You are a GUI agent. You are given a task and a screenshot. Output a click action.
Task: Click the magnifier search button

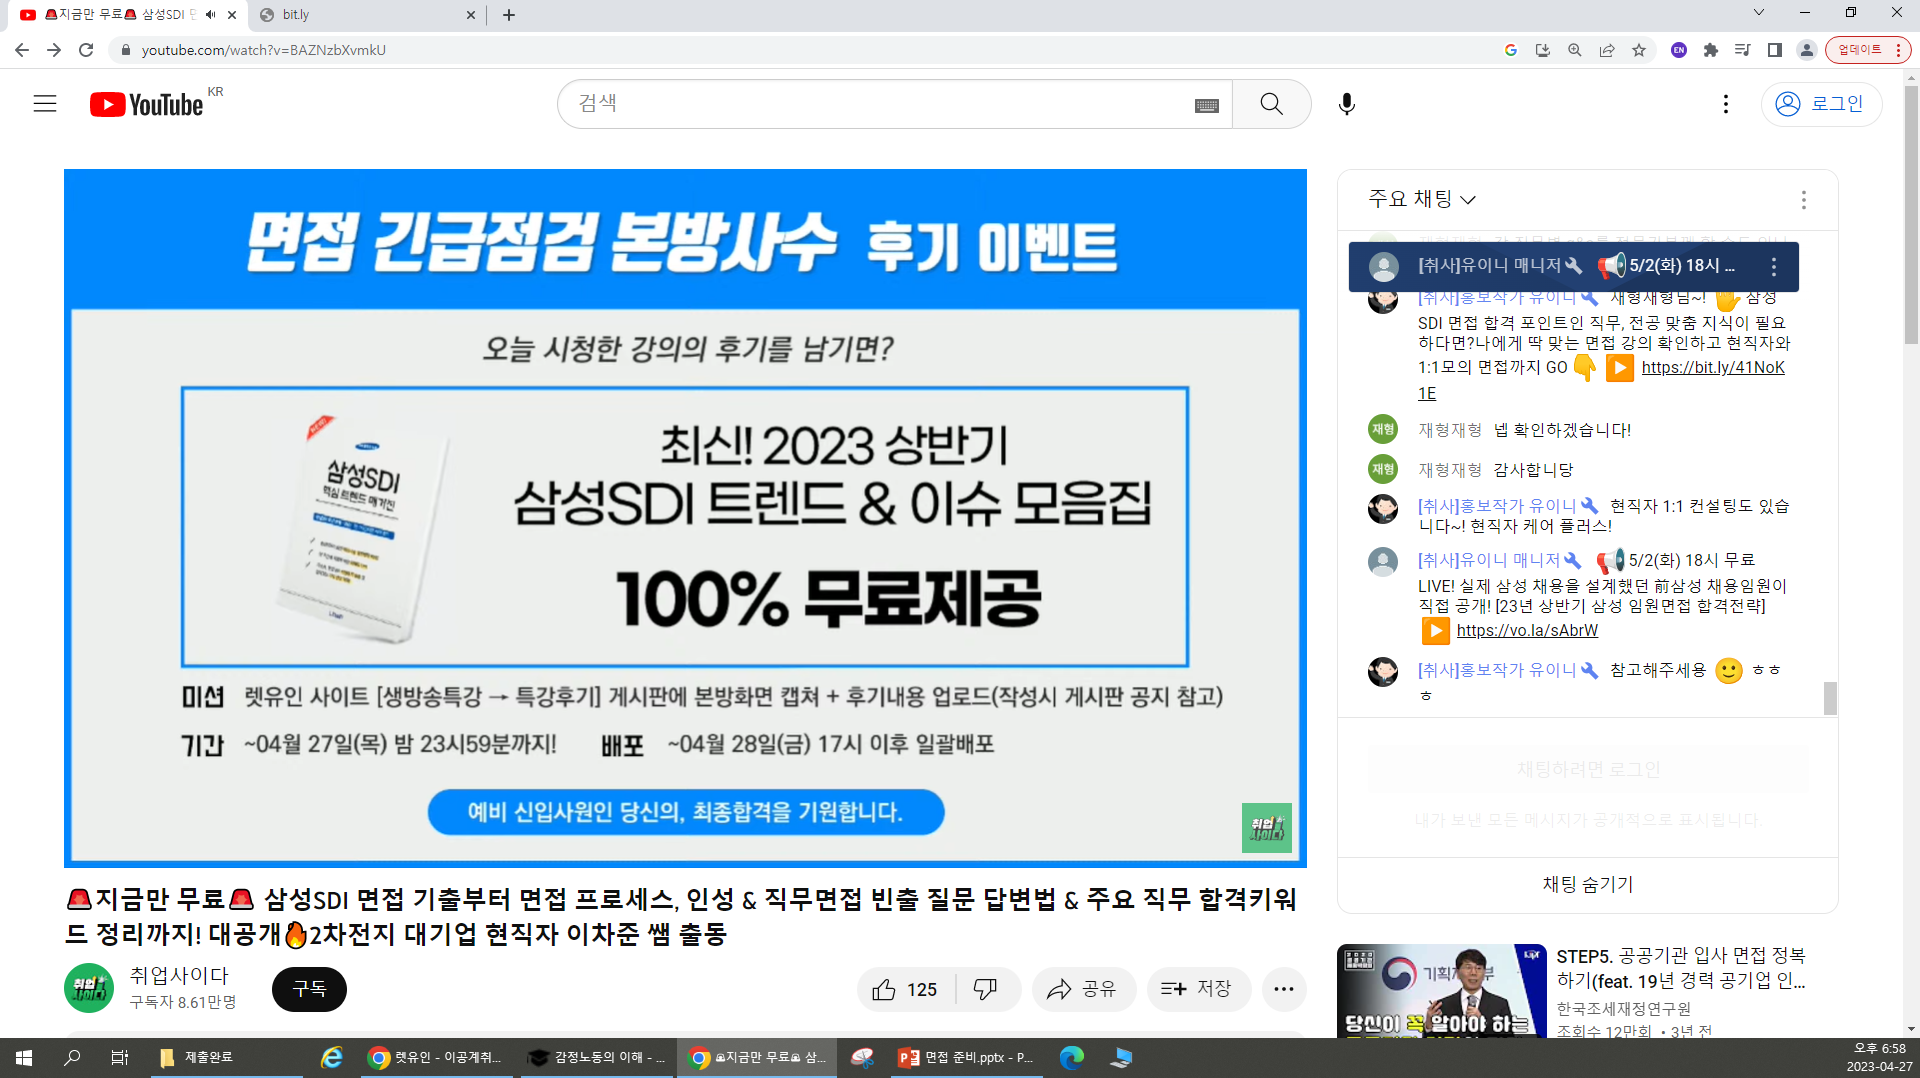[x=1271, y=104]
